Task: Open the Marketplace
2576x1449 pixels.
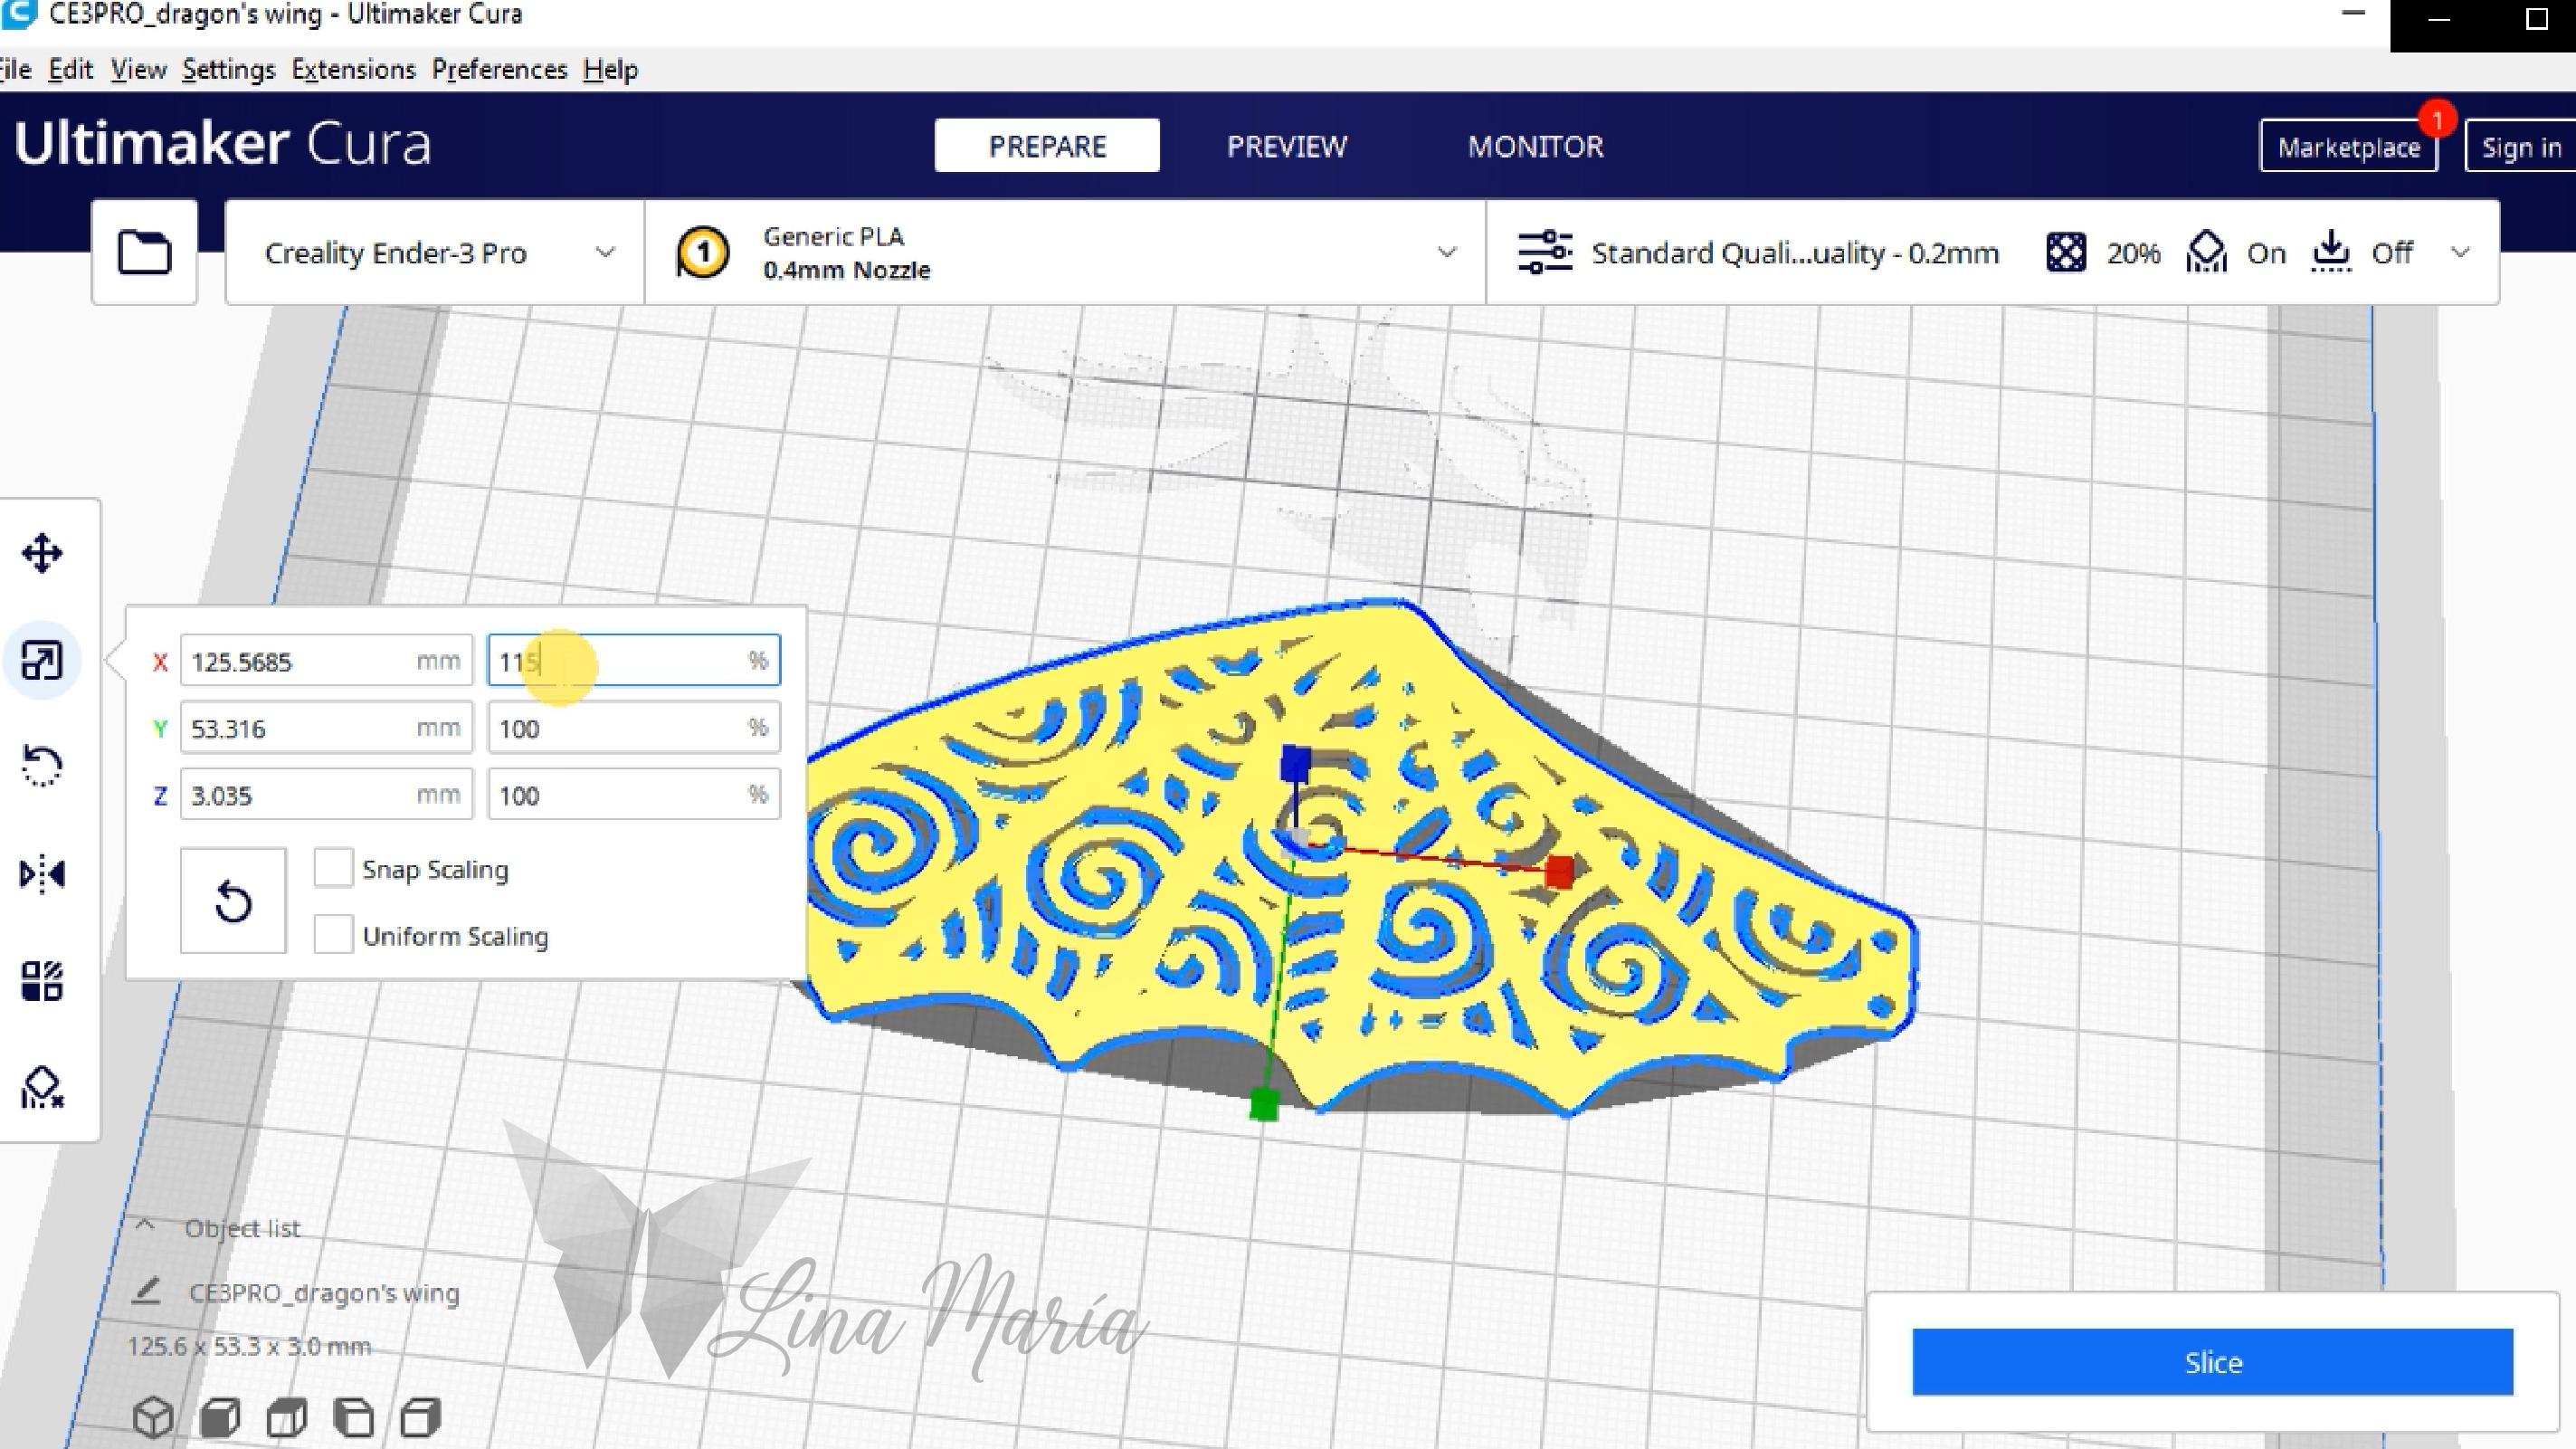Action: 2348,147
